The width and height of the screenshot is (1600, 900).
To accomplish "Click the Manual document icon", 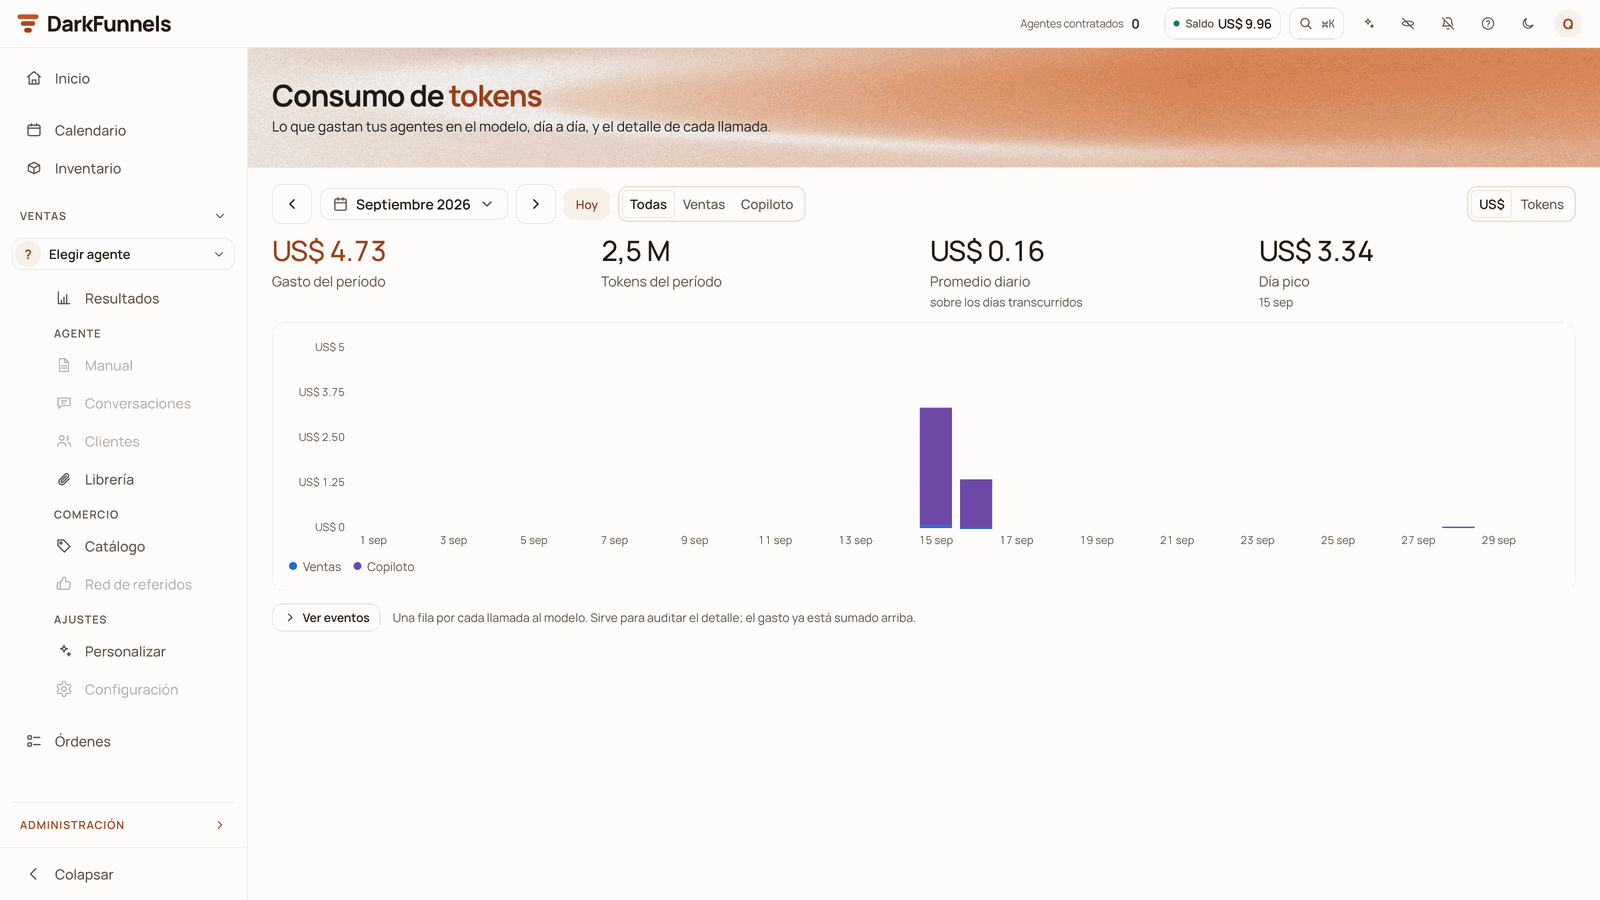I will tap(64, 366).
